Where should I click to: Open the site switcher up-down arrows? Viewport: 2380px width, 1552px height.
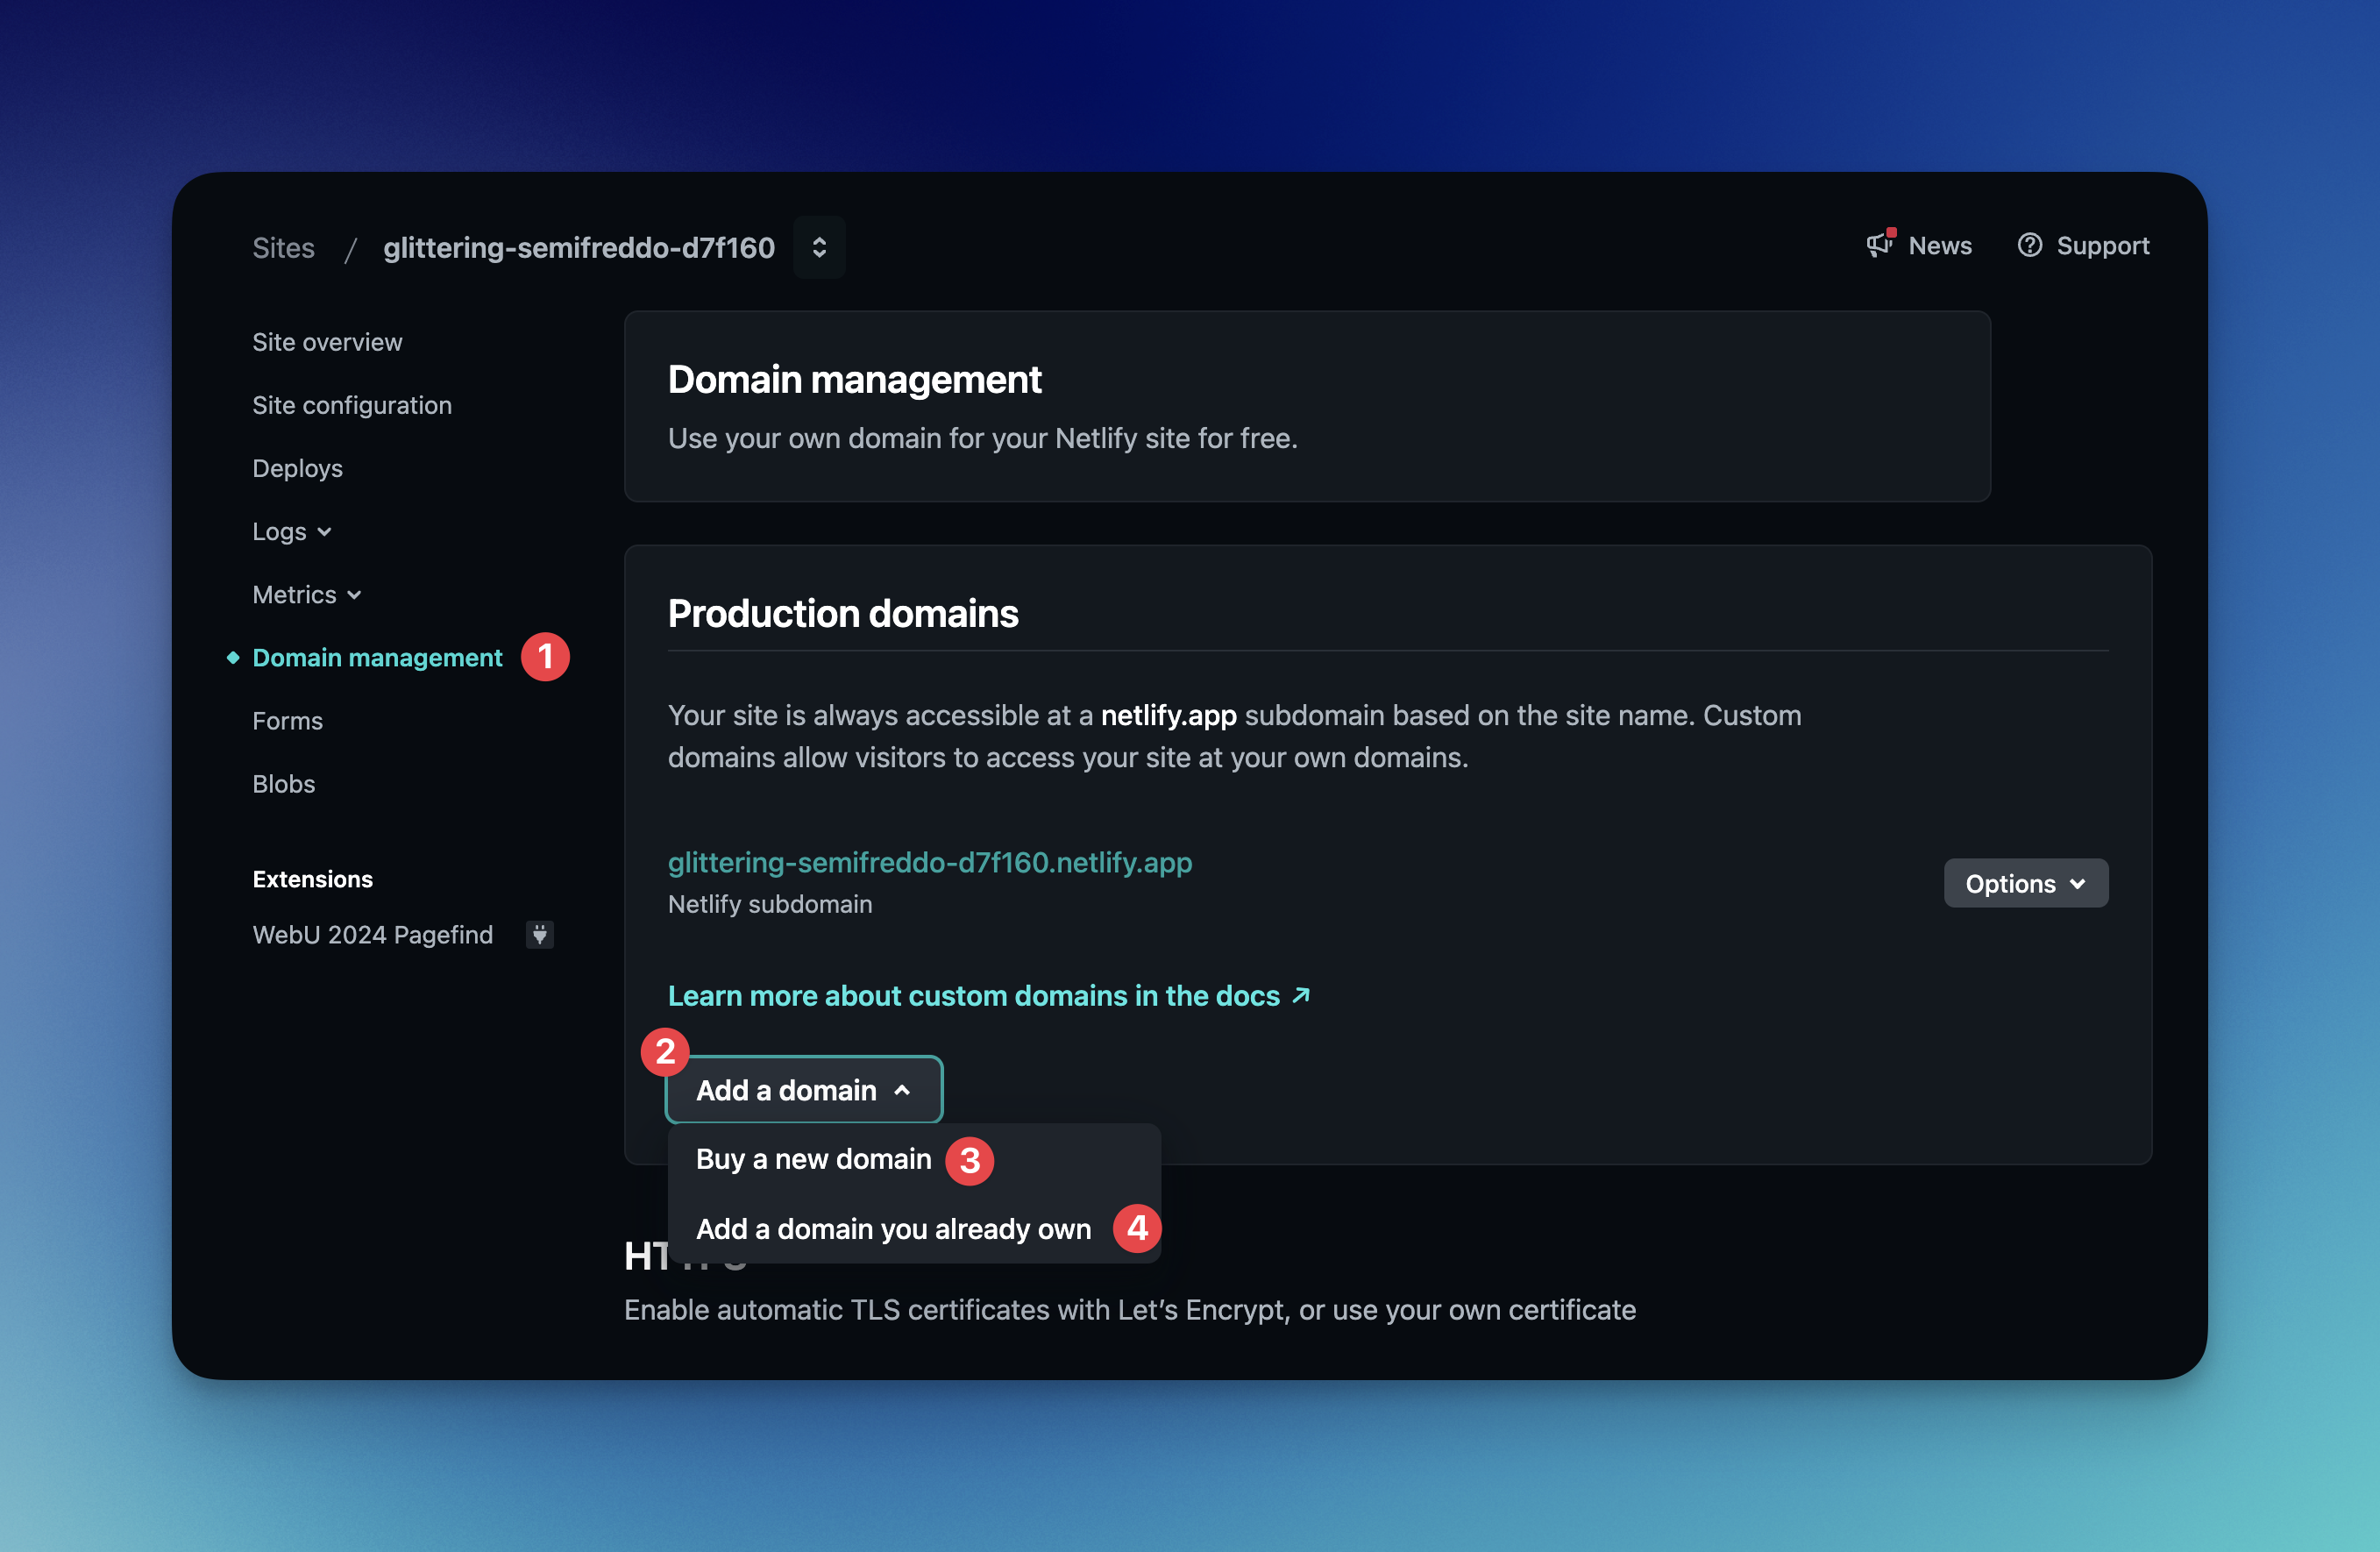(x=819, y=247)
